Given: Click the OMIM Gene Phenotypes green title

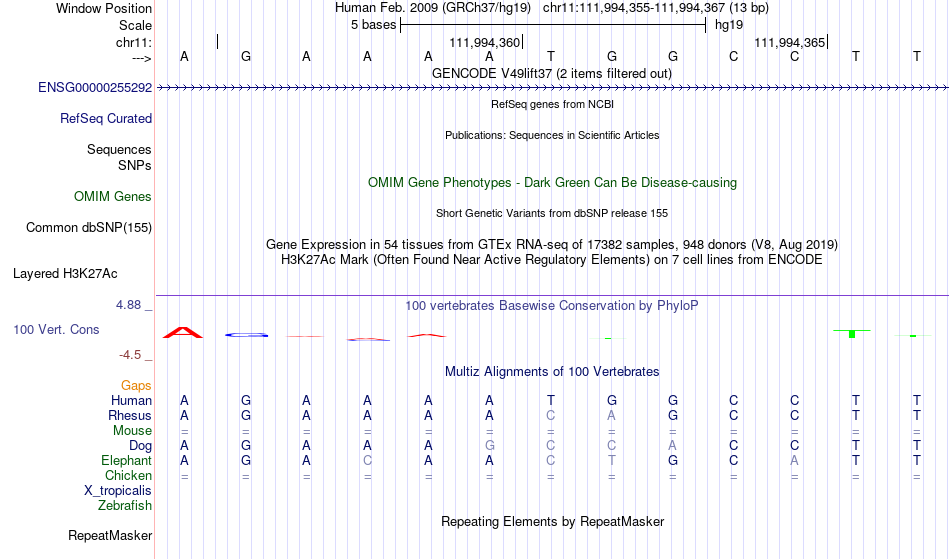Looking at the screenshot, I should [553, 182].
